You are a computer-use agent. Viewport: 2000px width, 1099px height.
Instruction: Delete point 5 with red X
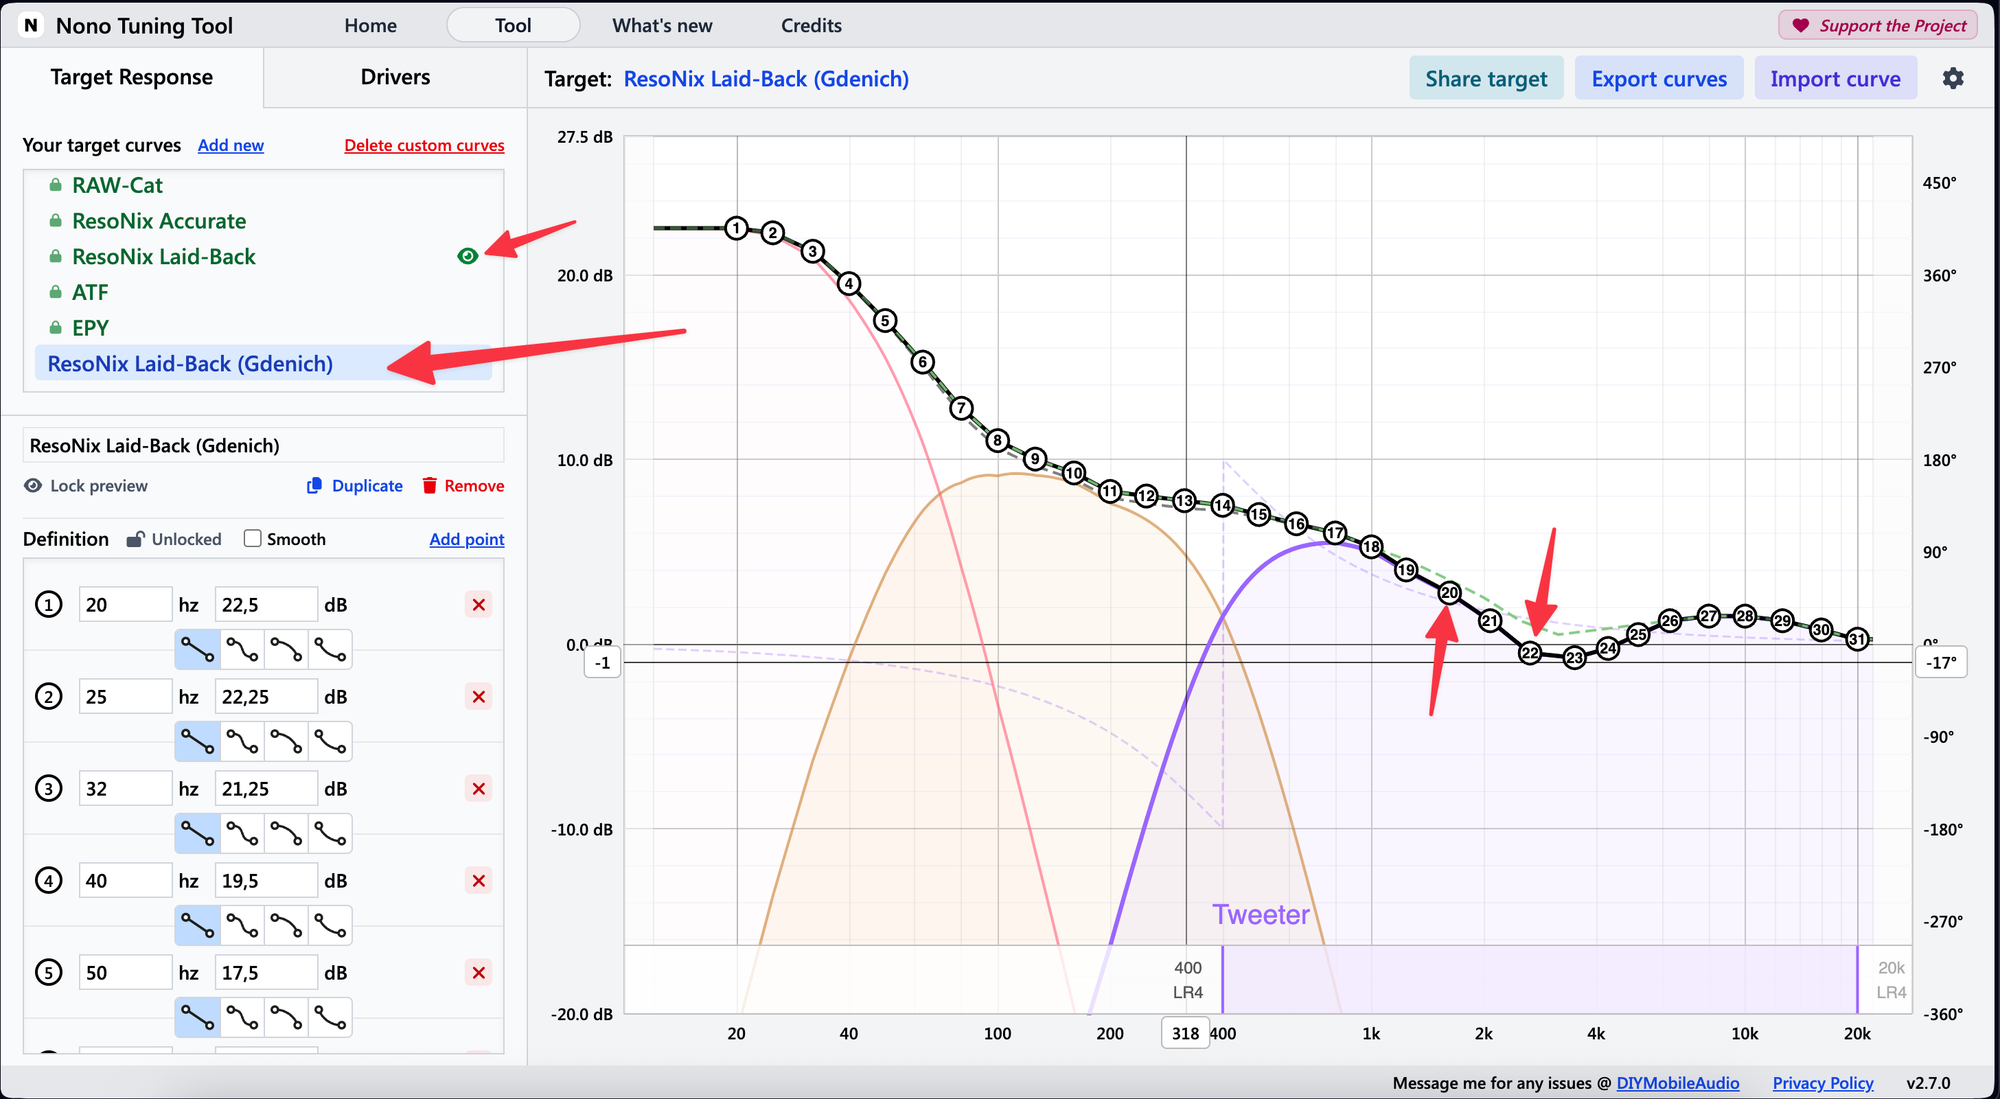[x=479, y=973]
